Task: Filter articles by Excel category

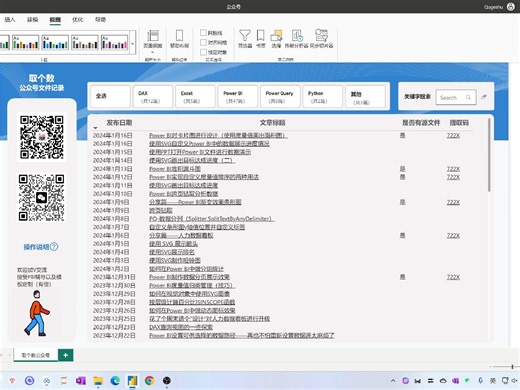Action: click(195, 96)
